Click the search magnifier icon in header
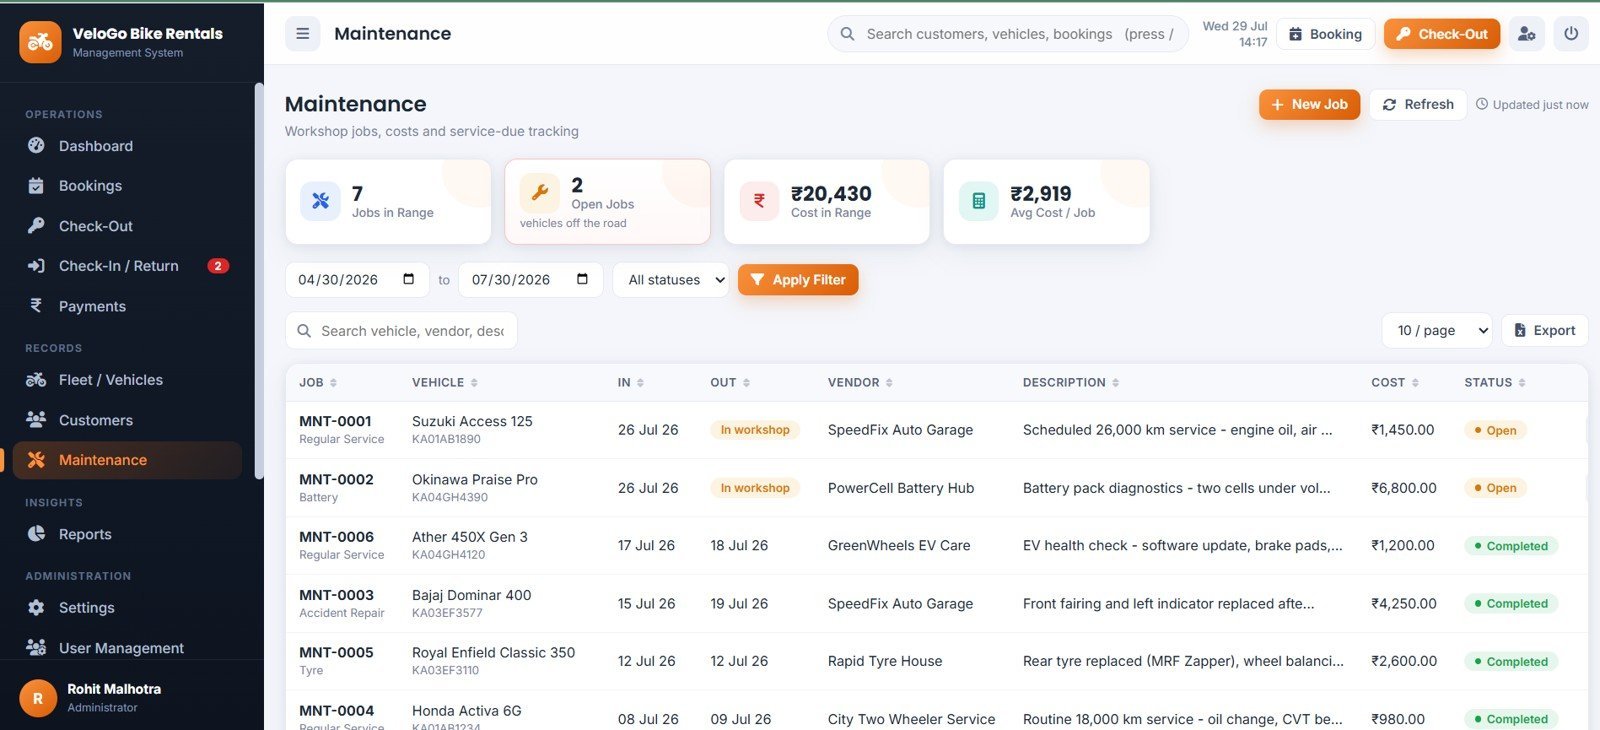Screen dimensions: 1600x730 847,34
